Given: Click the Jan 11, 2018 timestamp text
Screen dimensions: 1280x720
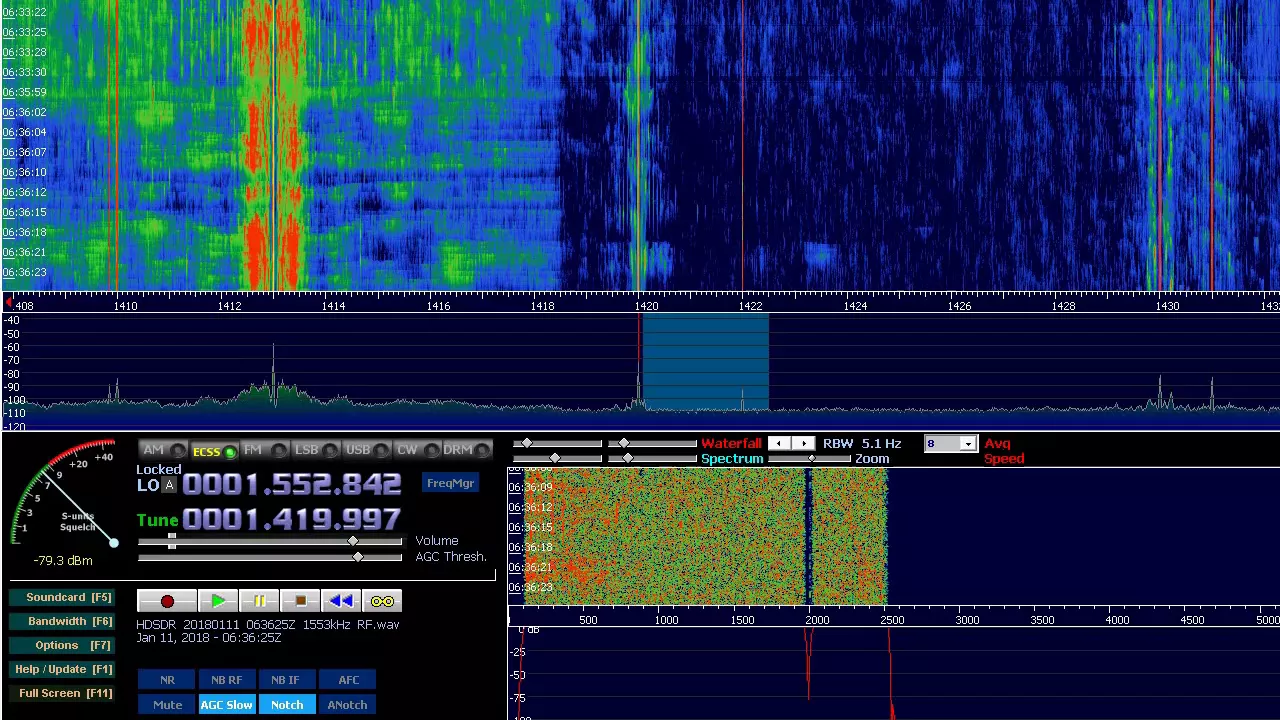Looking at the screenshot, I should pyautogui.click(x=208, y=638).
